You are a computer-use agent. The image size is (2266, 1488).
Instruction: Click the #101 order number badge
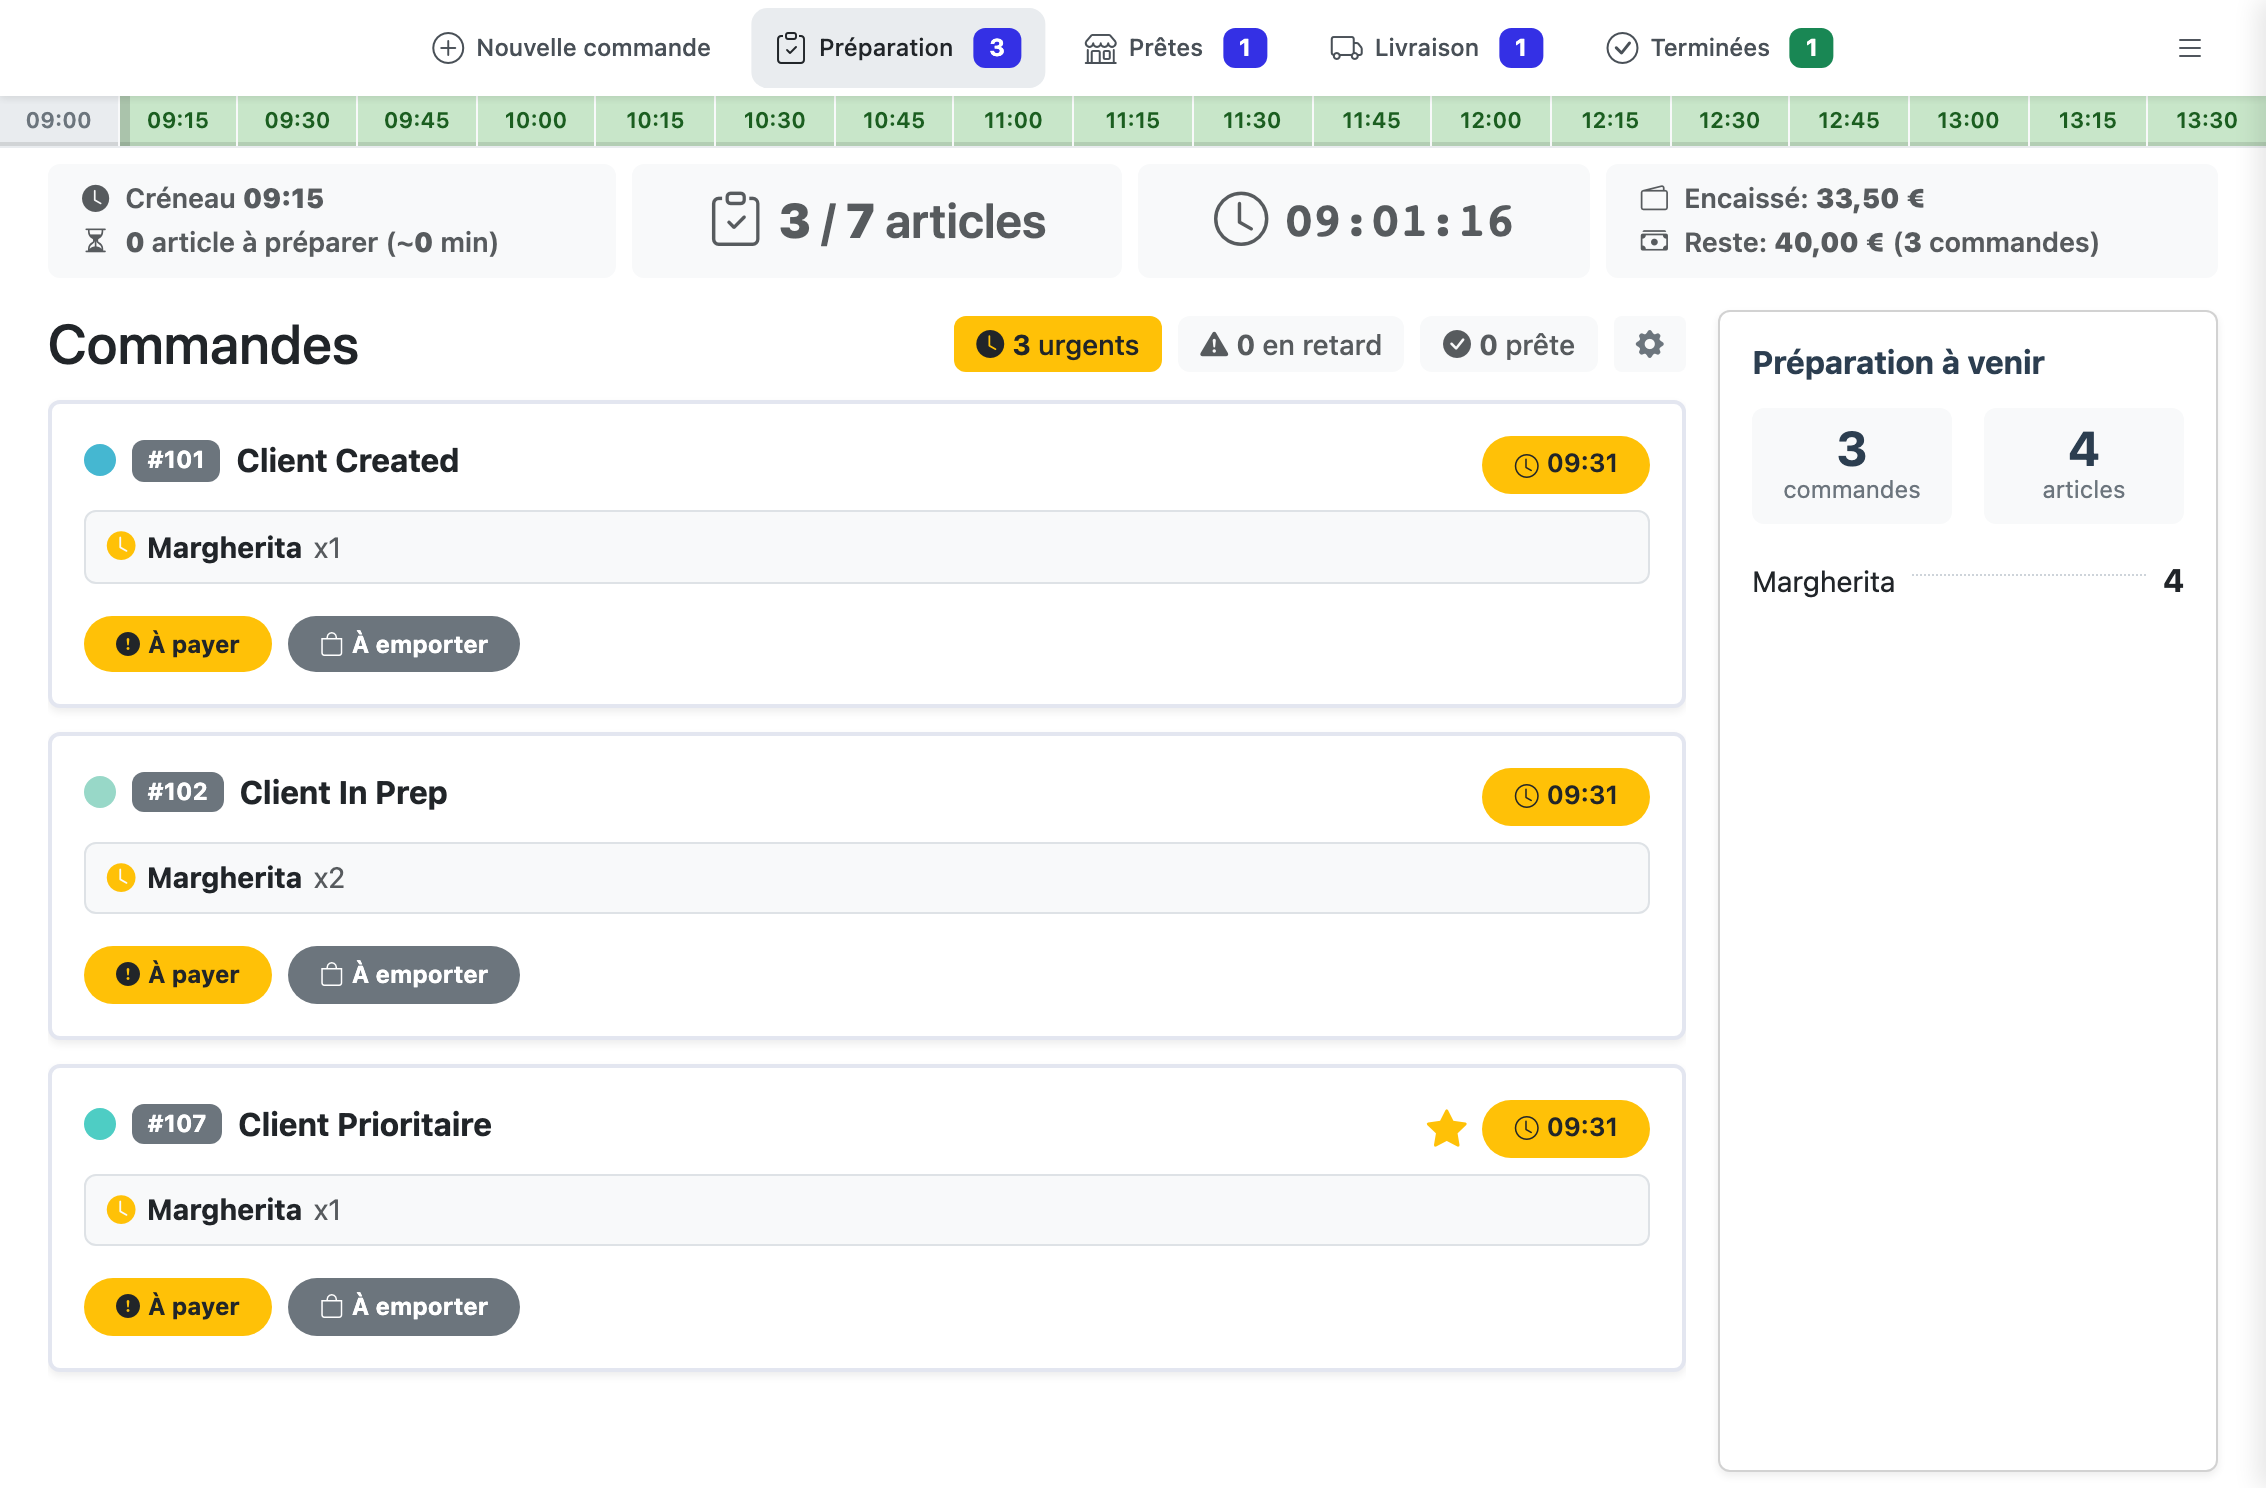pos(176,460)
